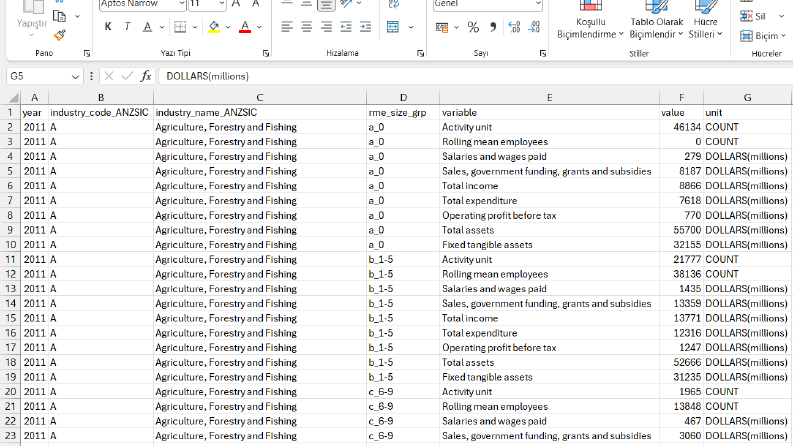Align text left in Hizalama
The image size is (793, 446).
(x=287, y=27)
